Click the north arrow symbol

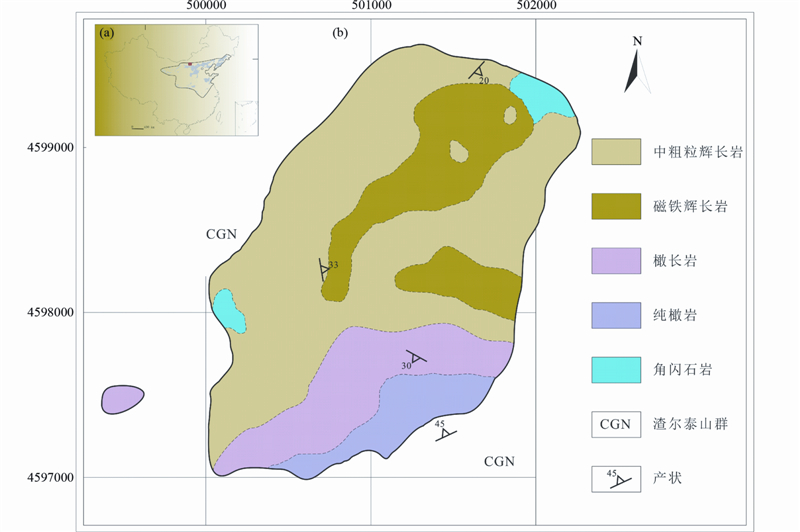pyautogui.click(x=634, y=67)
